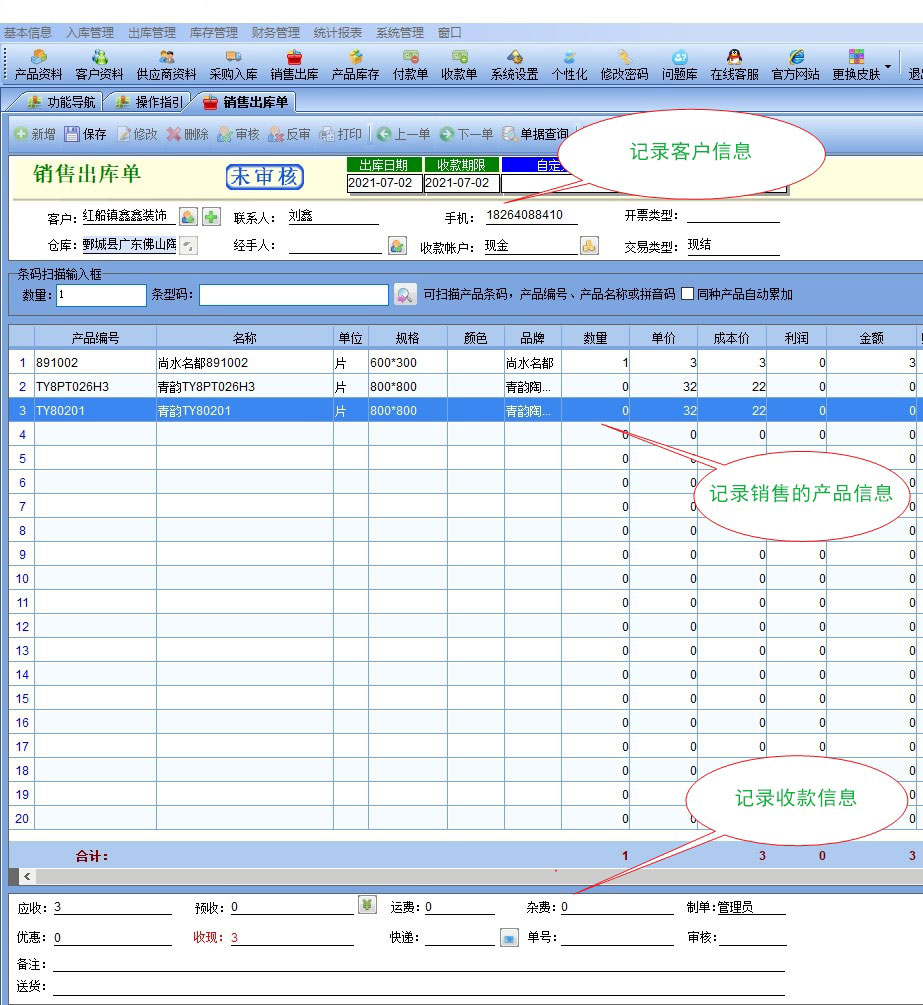This screenshot has width=923, height=1005.
Task: Expand the 更换皮肤 dropdown arrow
Action: 888,66
